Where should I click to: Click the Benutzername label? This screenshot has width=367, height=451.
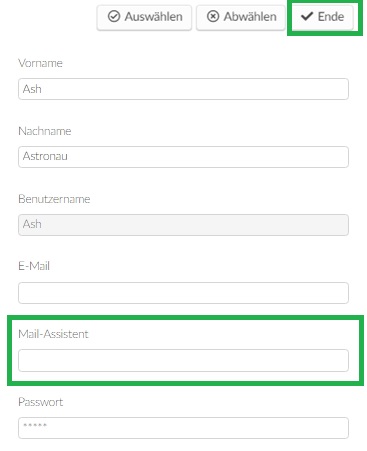coord(54,199)
